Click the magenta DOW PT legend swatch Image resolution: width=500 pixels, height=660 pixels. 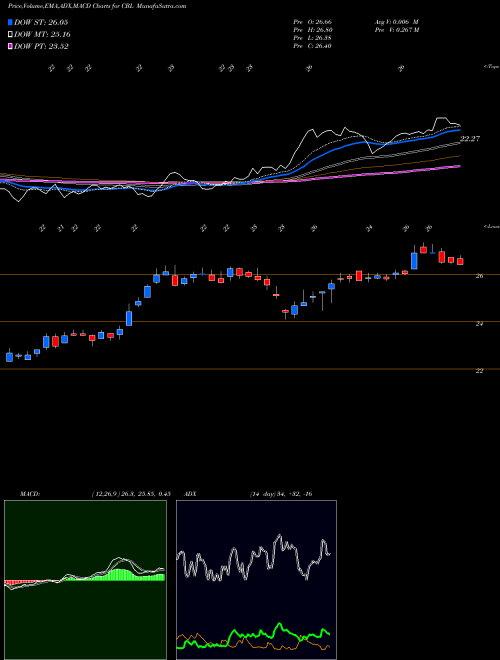pos(10,46)
